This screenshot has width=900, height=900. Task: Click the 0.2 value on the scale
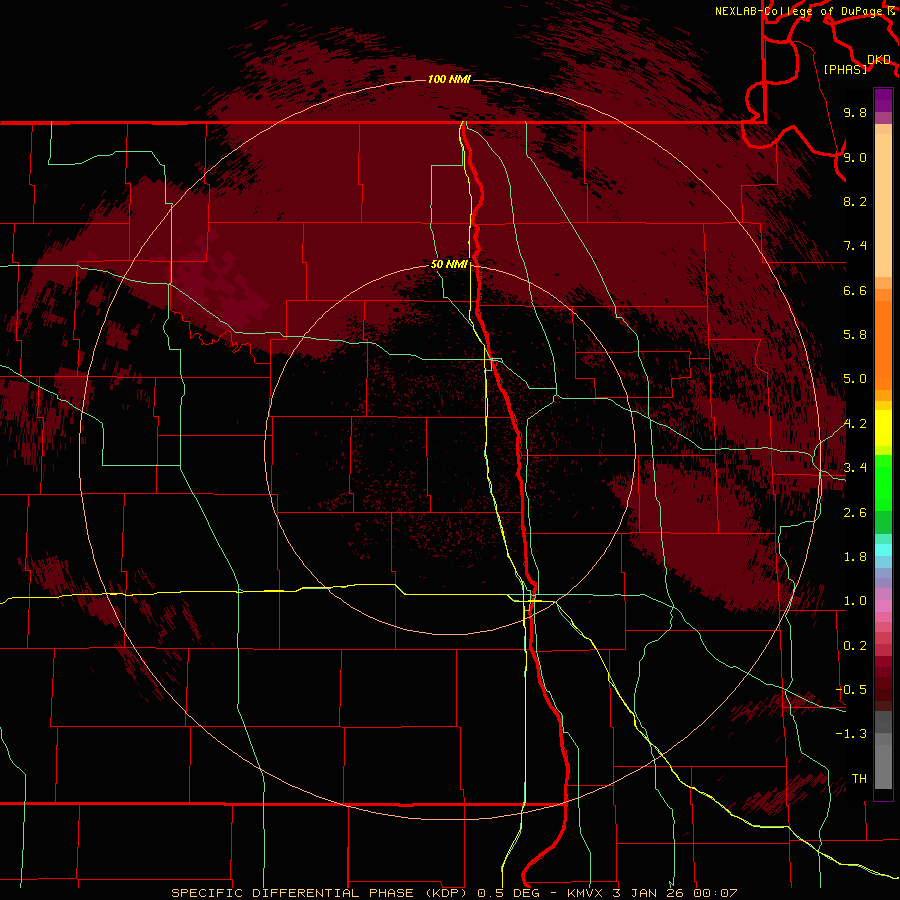855,646
